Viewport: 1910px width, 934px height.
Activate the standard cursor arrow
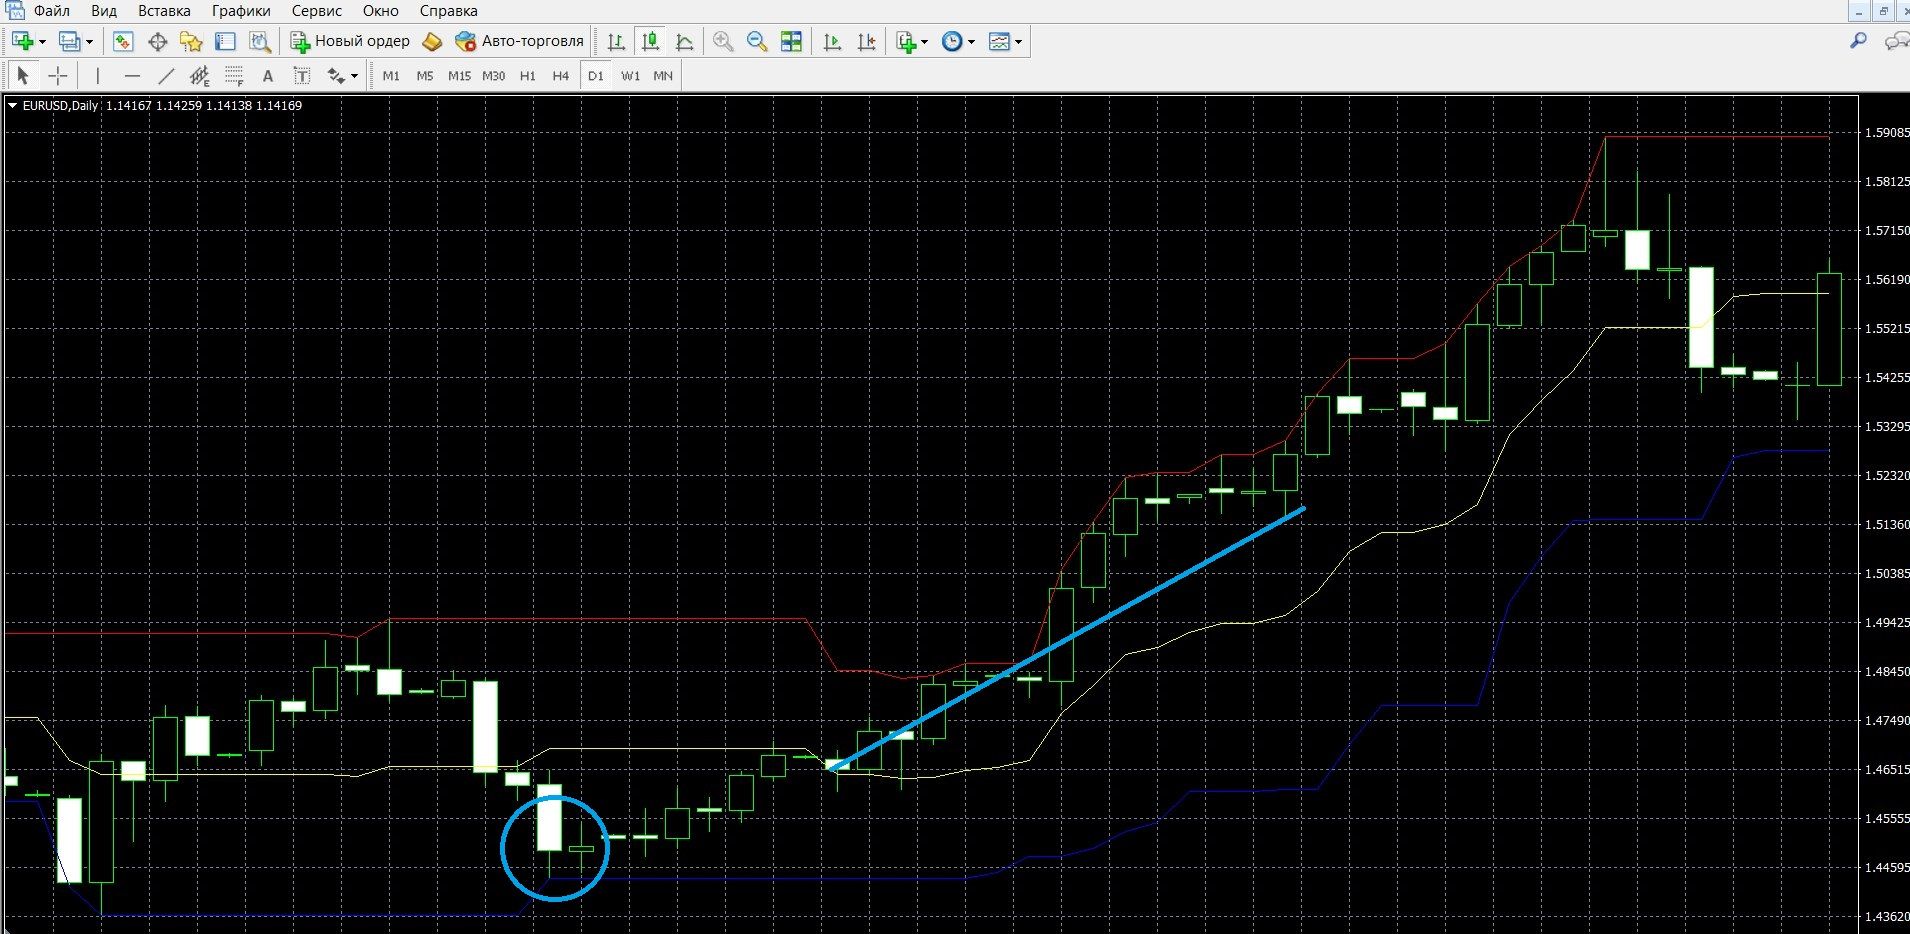coord(23,76)
